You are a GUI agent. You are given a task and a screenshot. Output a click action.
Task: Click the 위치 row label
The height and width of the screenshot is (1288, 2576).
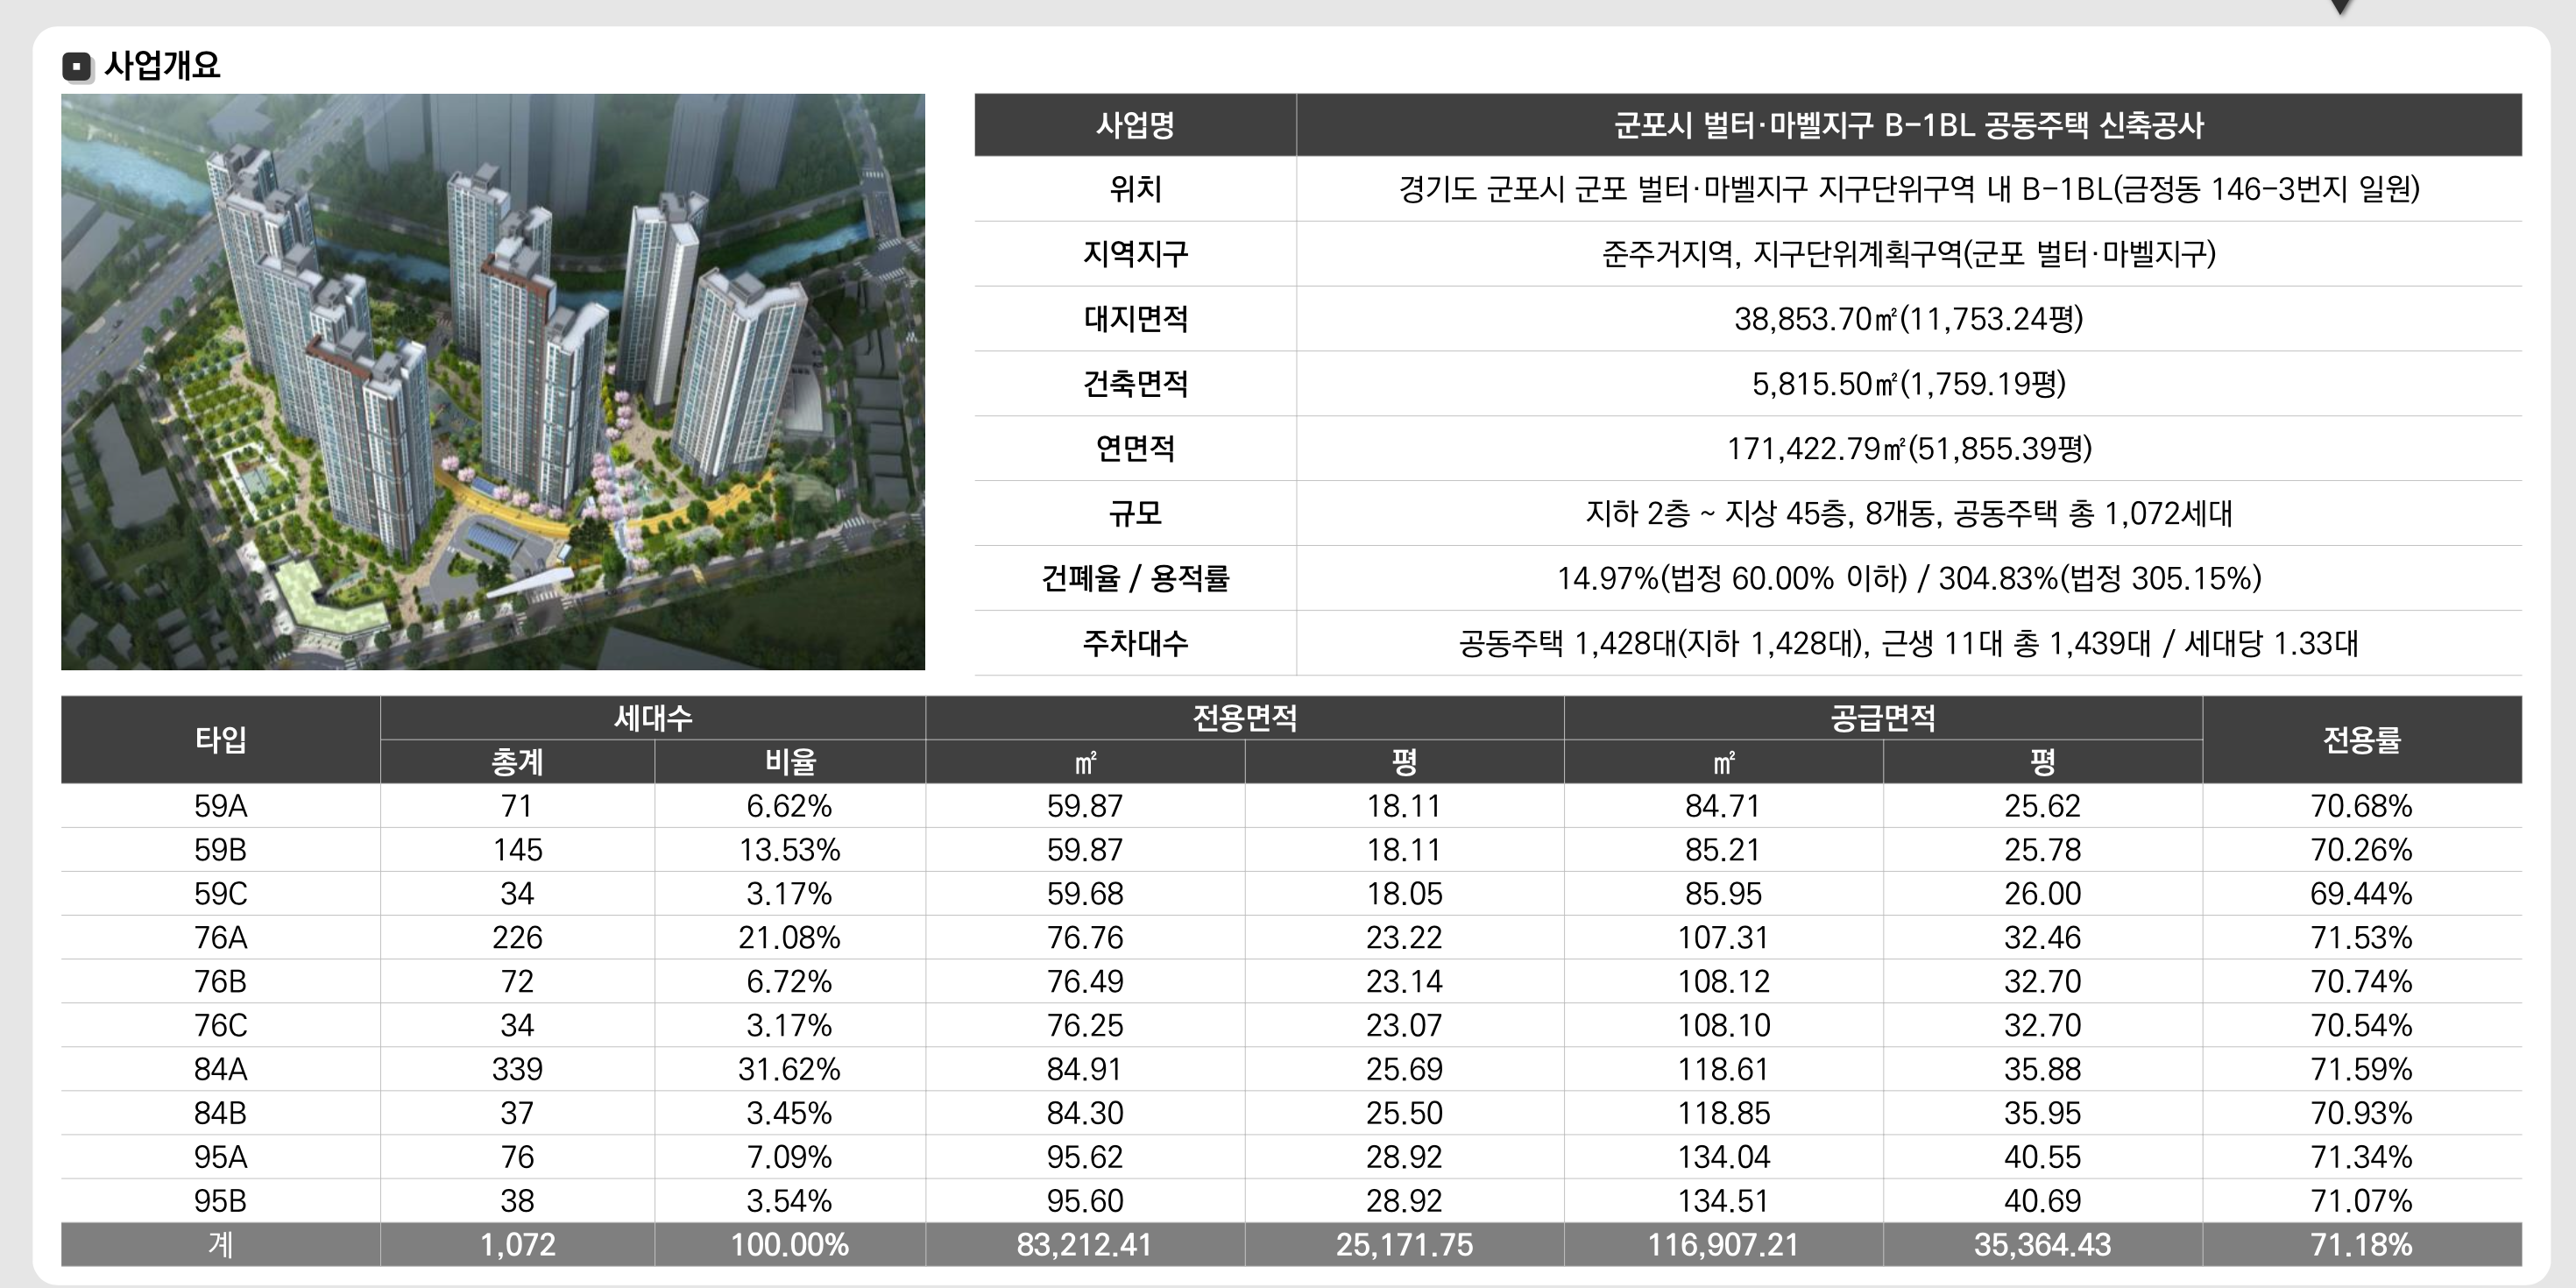coord(1135,189)
